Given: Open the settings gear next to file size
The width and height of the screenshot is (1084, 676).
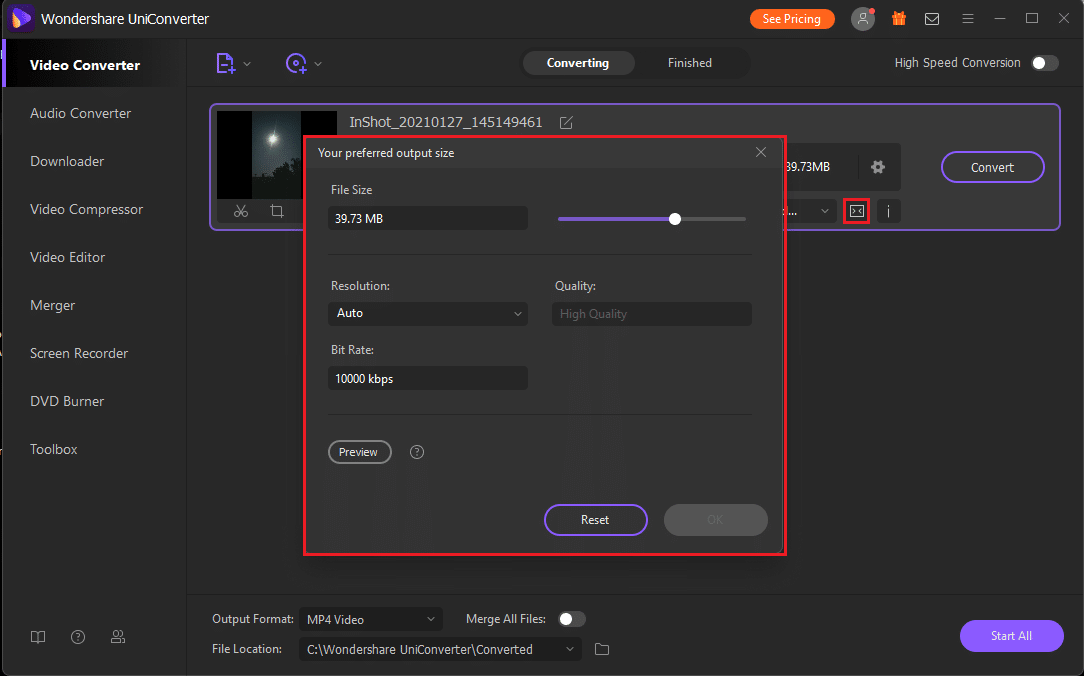Looking at the screenshot, I should tap(878, 167).
